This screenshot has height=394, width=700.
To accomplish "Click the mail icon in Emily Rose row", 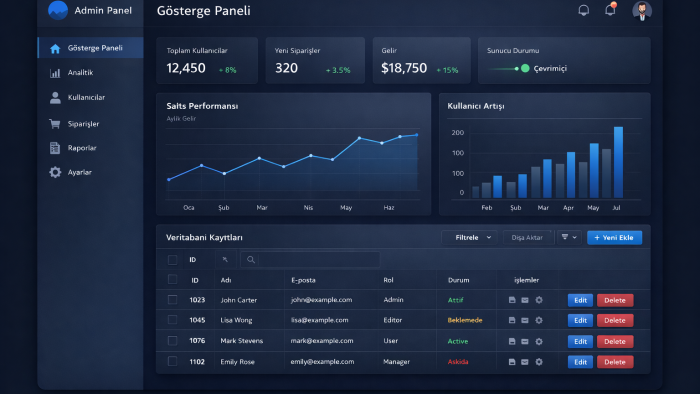I will (525, 362).
